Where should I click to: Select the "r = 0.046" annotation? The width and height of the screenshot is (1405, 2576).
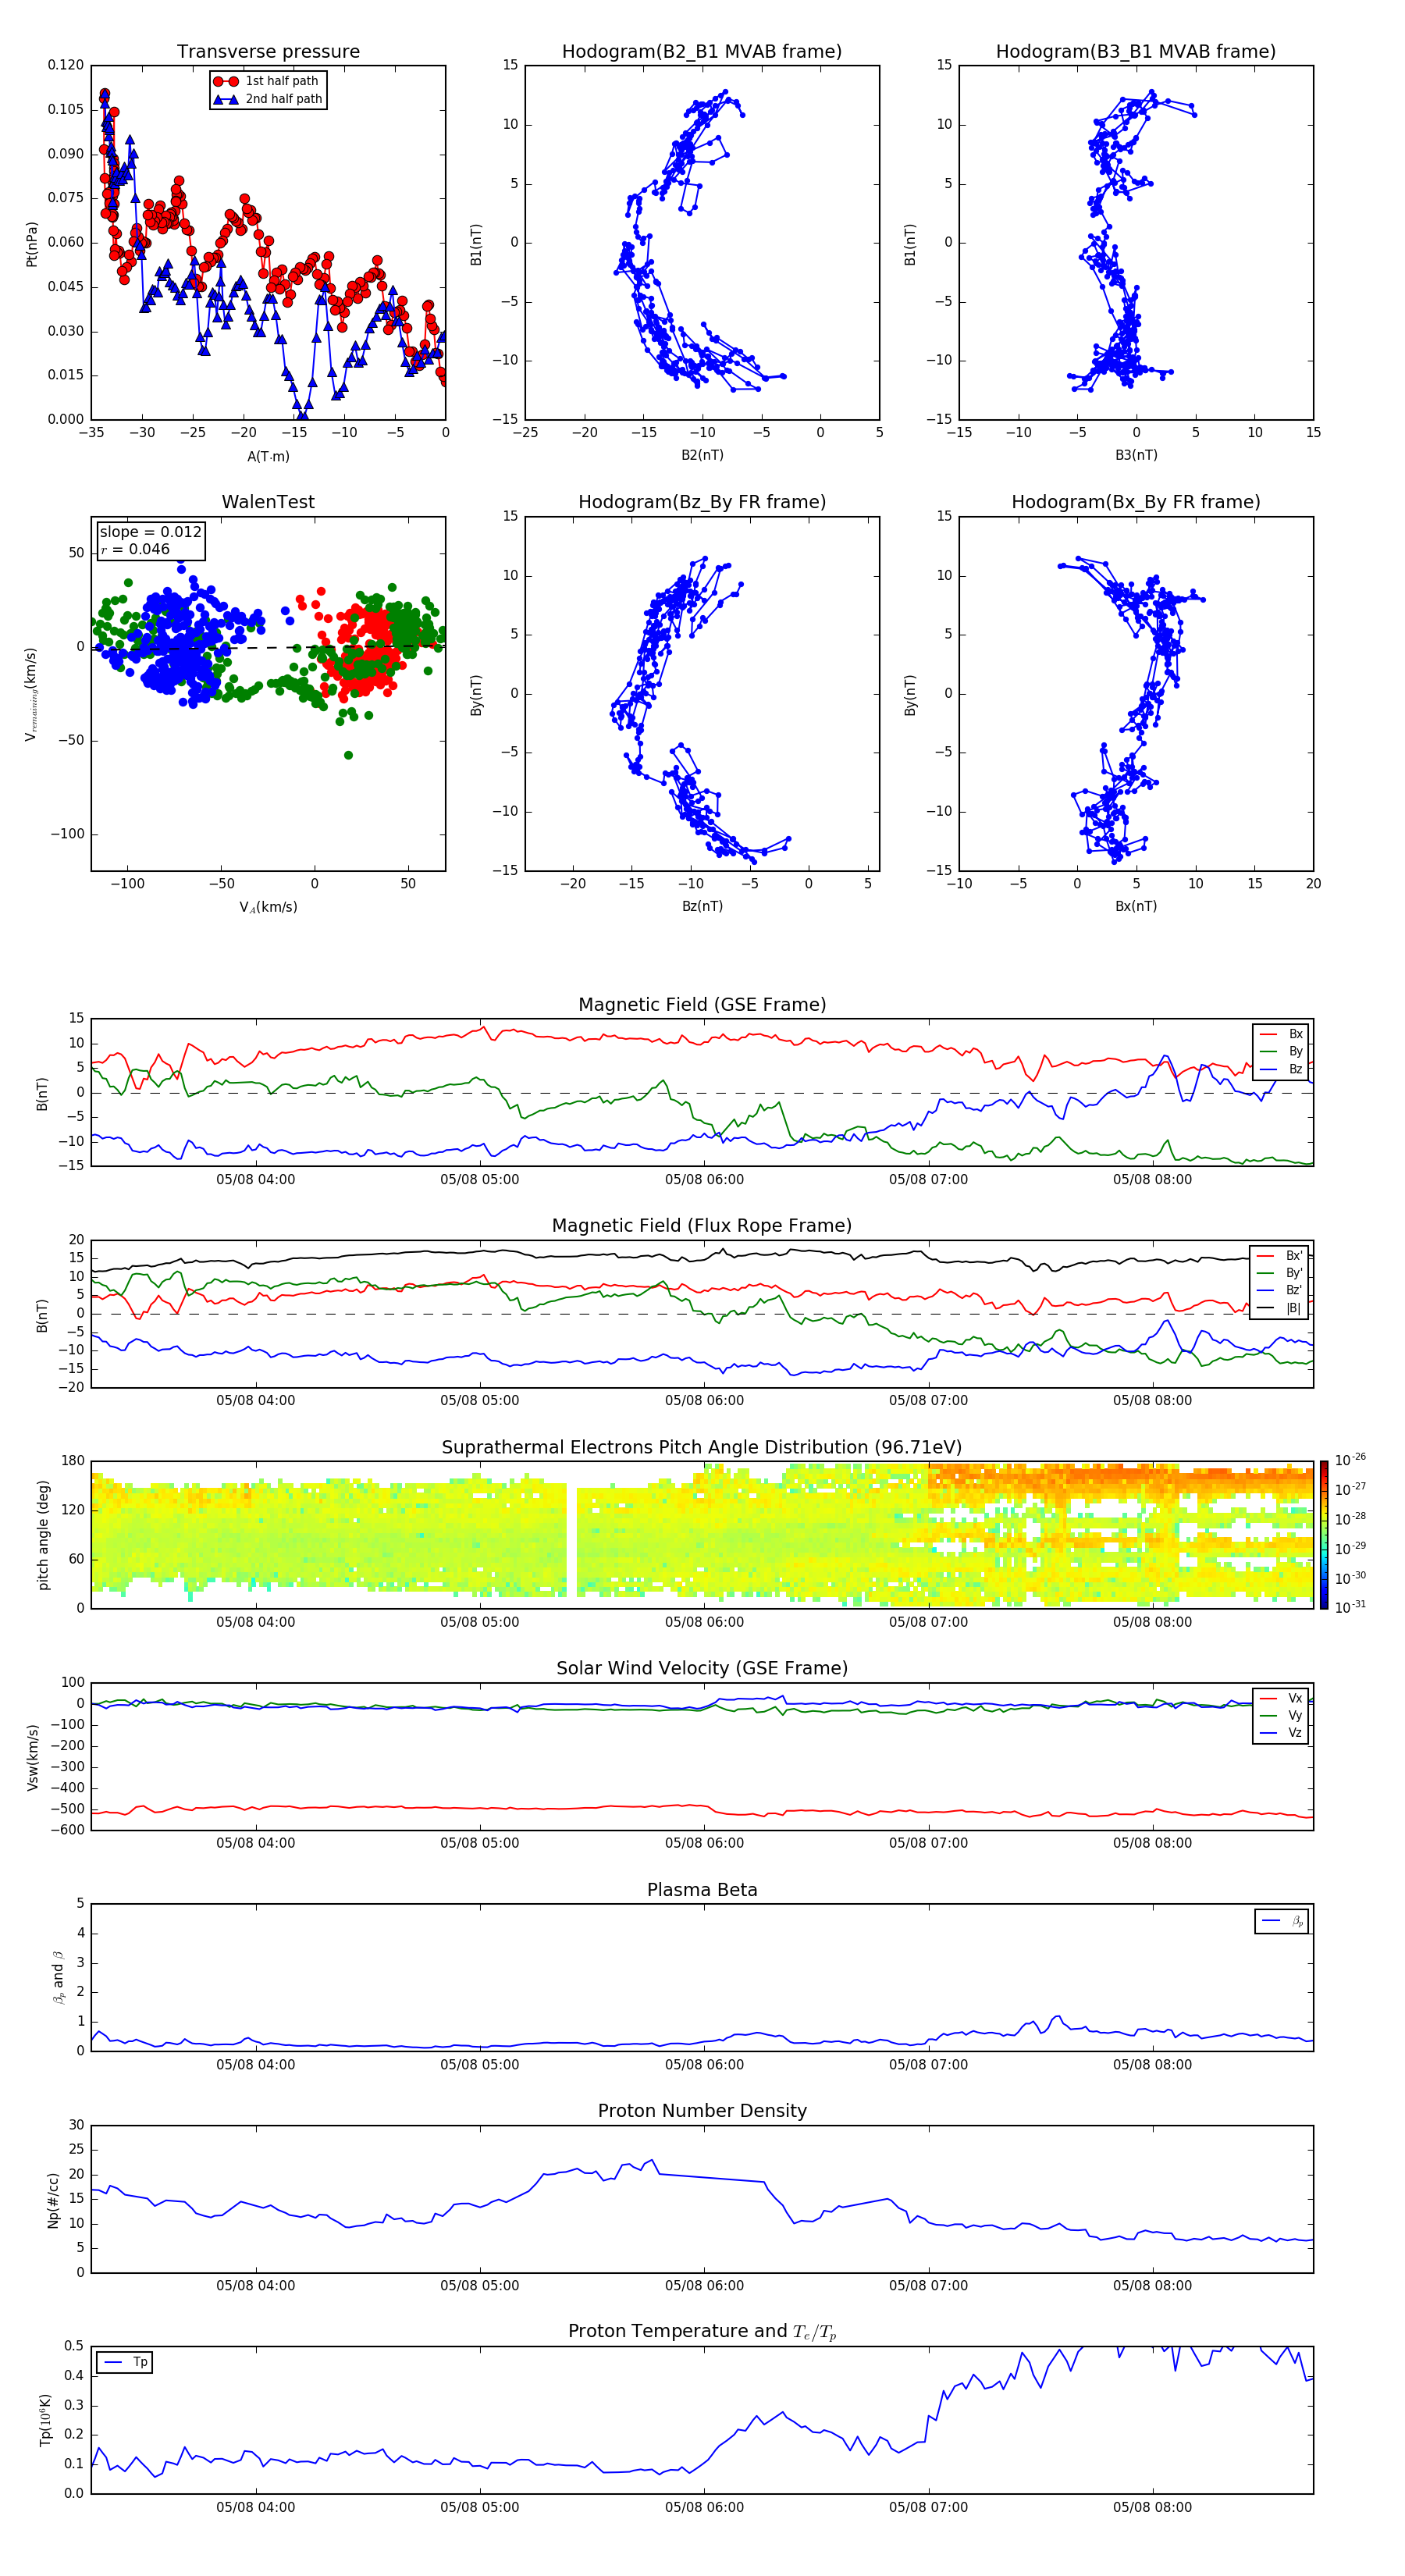click(135, 549)
